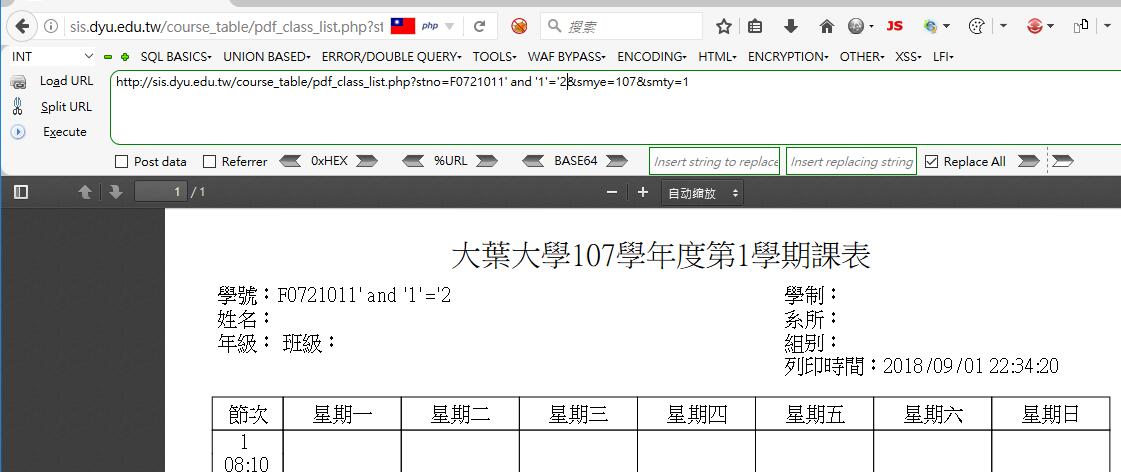This screenshot has height=472, width=1121.
Task: Click the green minus HackBar icon
Action: coord(108,56)
